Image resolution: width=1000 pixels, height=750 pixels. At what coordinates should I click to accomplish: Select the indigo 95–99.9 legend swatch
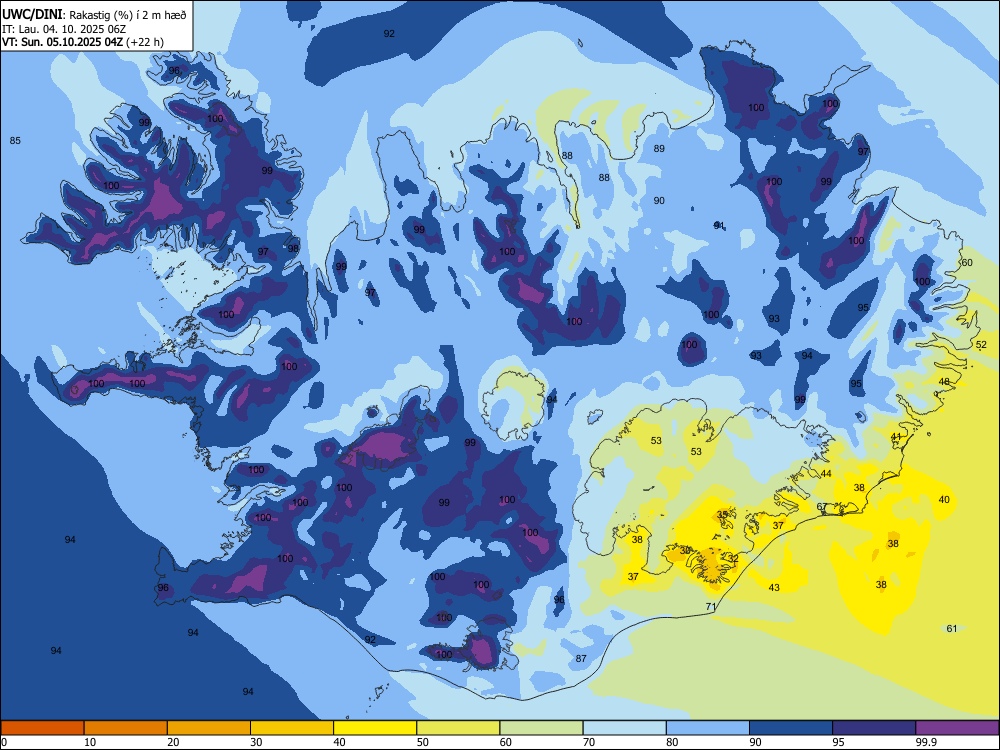874,728
